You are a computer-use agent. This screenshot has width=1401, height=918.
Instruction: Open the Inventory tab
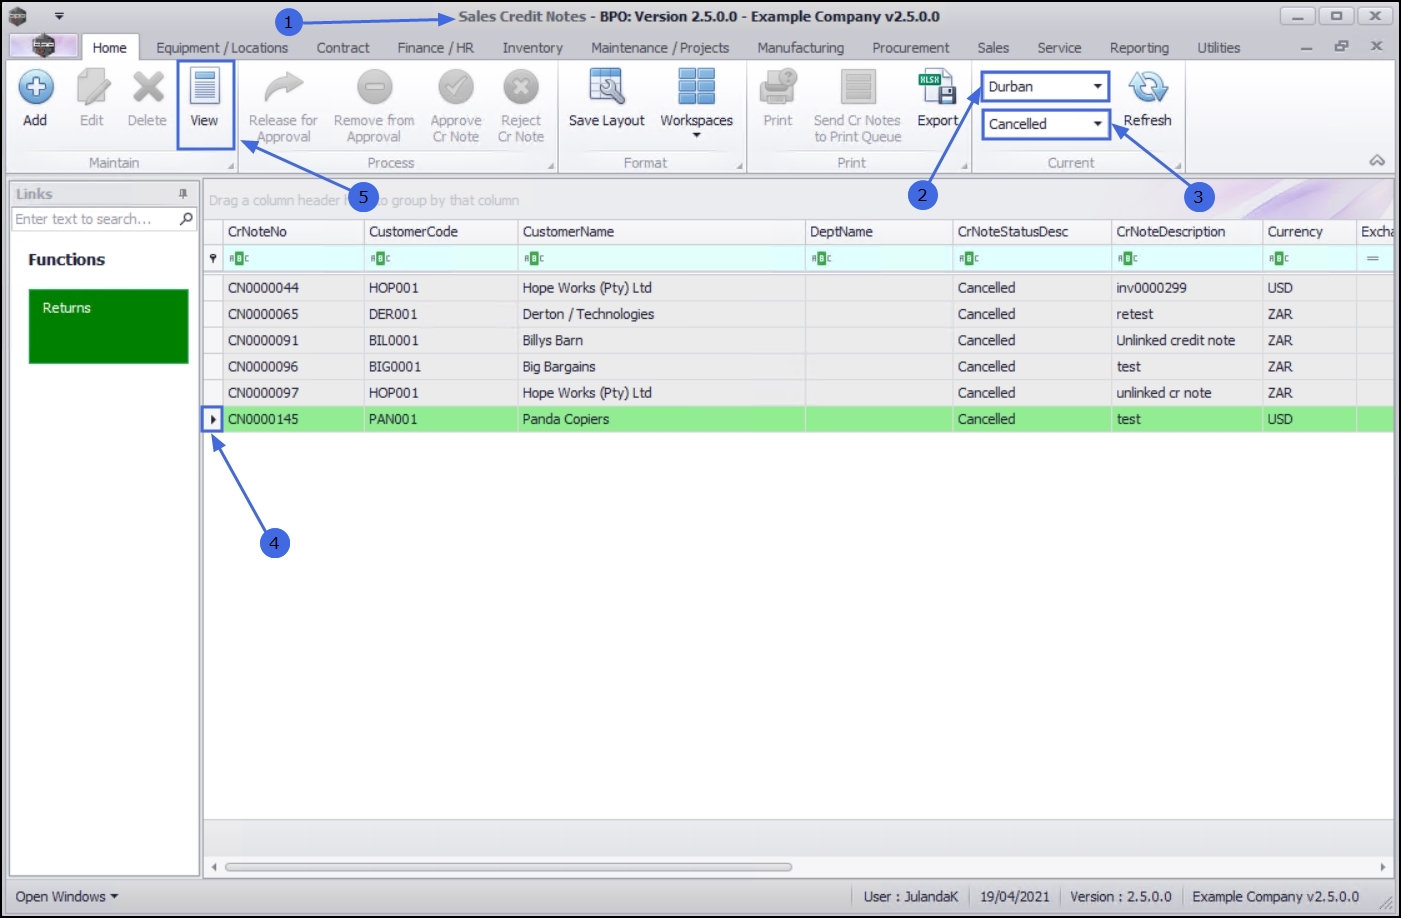(533, 48)
